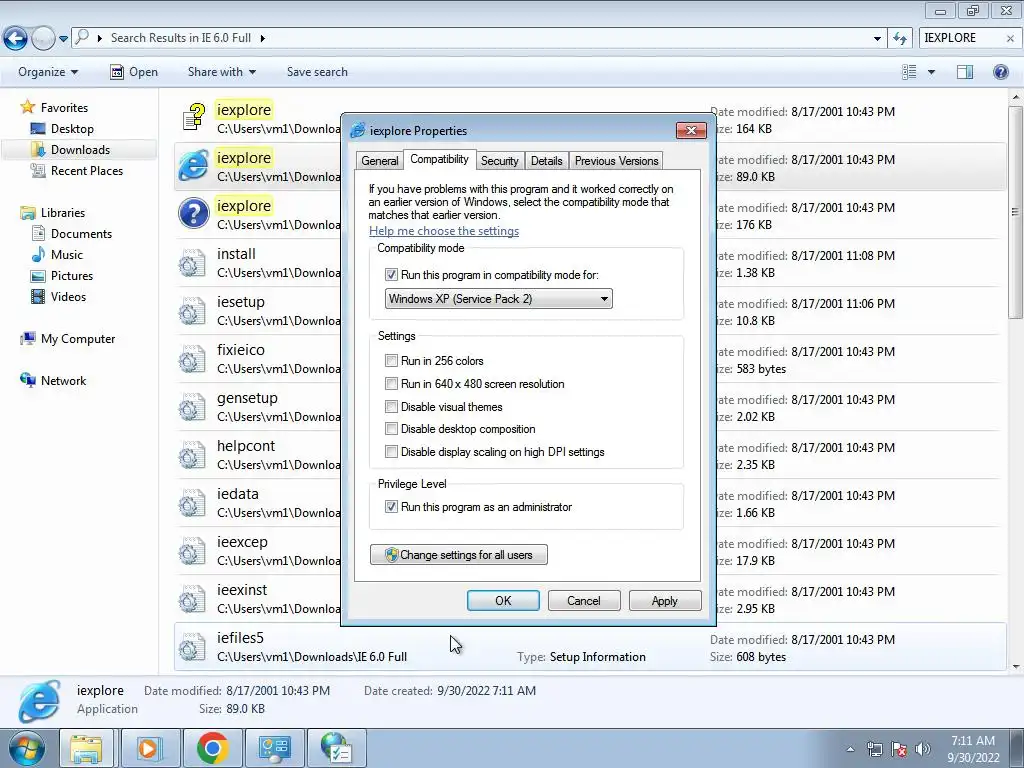
Task: Click the Windows Start orb
Action: [x=26, y=748]
